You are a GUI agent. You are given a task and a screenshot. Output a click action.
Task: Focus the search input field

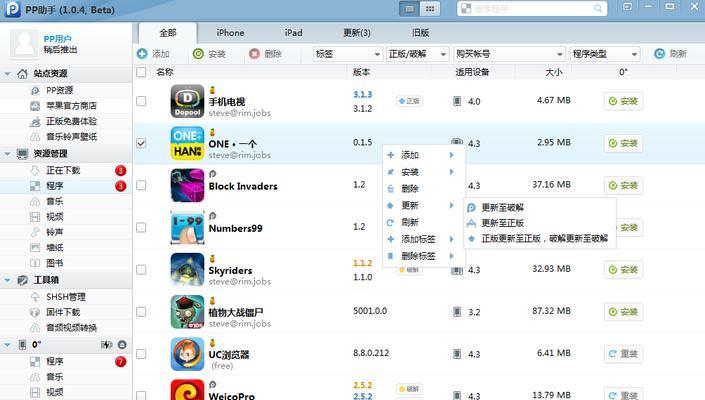532,9
